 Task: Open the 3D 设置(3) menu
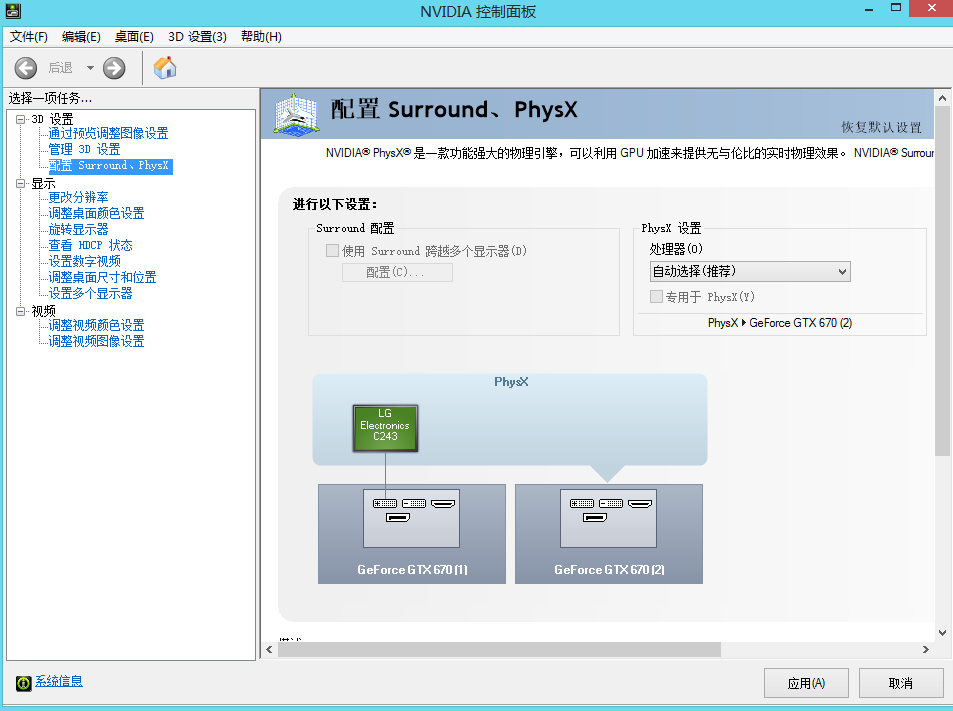[197, 36]
